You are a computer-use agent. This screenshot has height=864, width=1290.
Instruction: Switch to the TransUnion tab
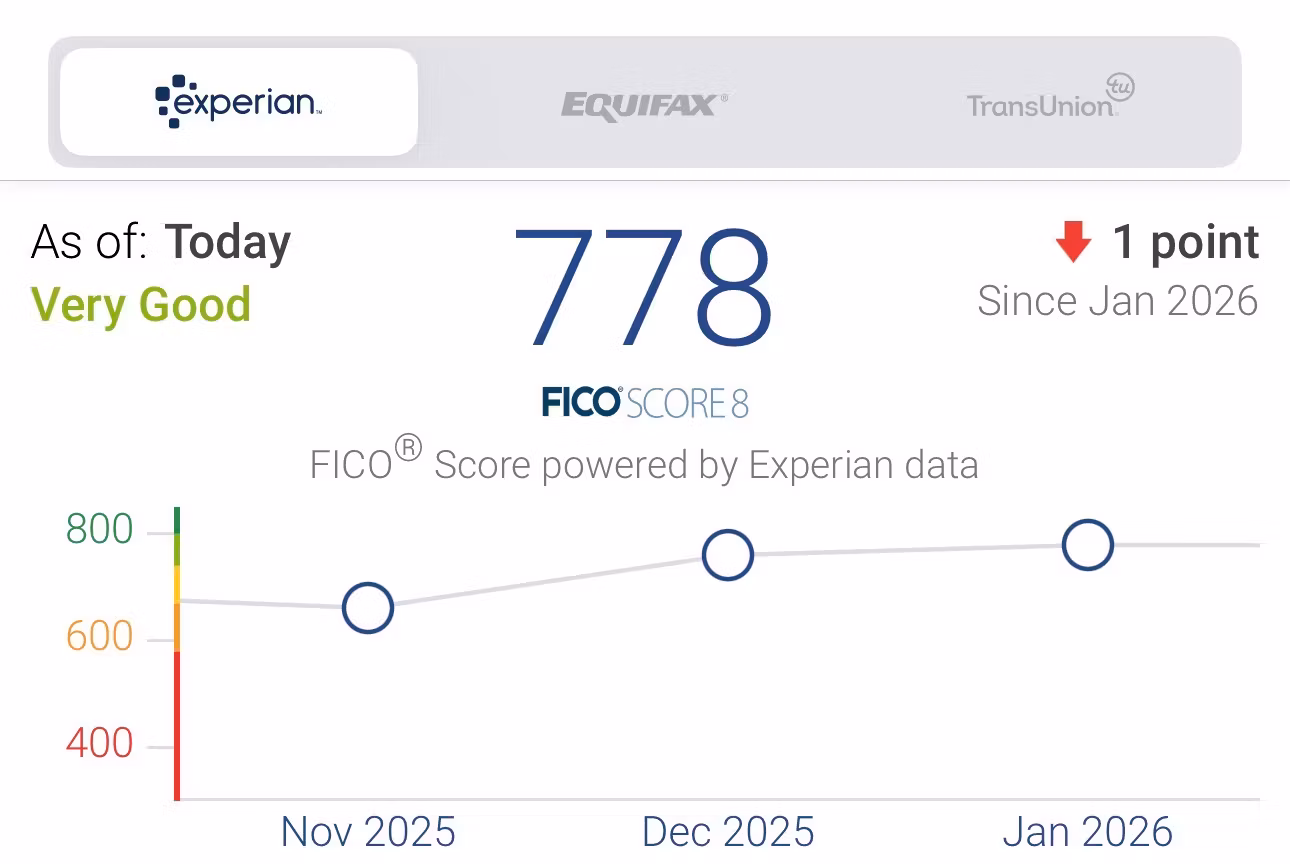[1049, 102]
